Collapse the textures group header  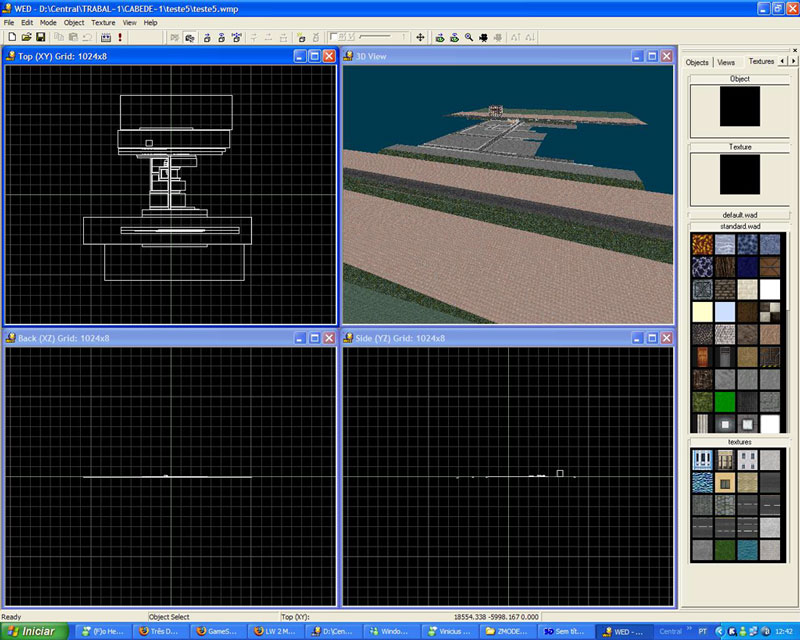pyautogui.click(x=739, y=441)
